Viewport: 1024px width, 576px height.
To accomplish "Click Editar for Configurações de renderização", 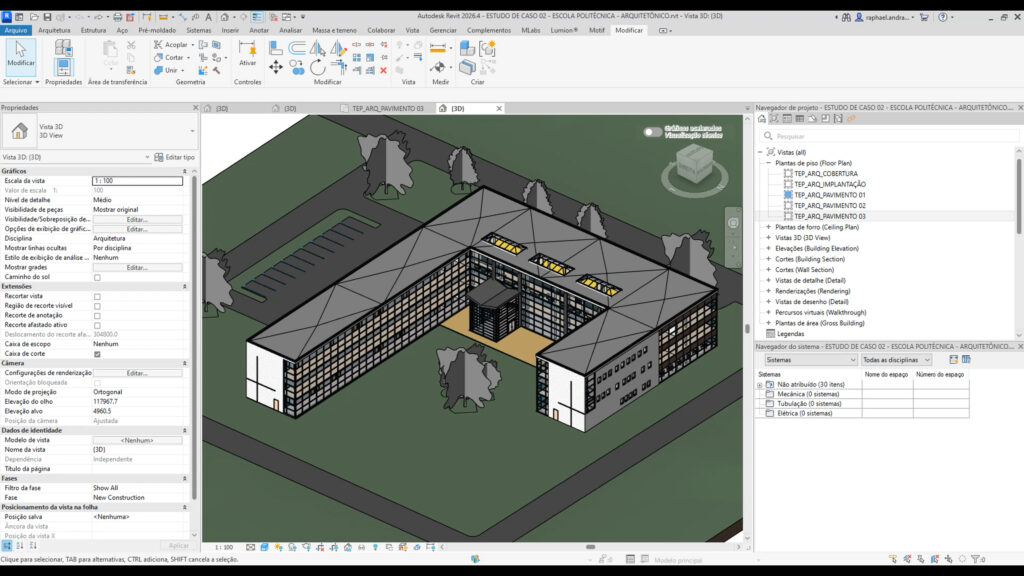I will click(137, 373).
